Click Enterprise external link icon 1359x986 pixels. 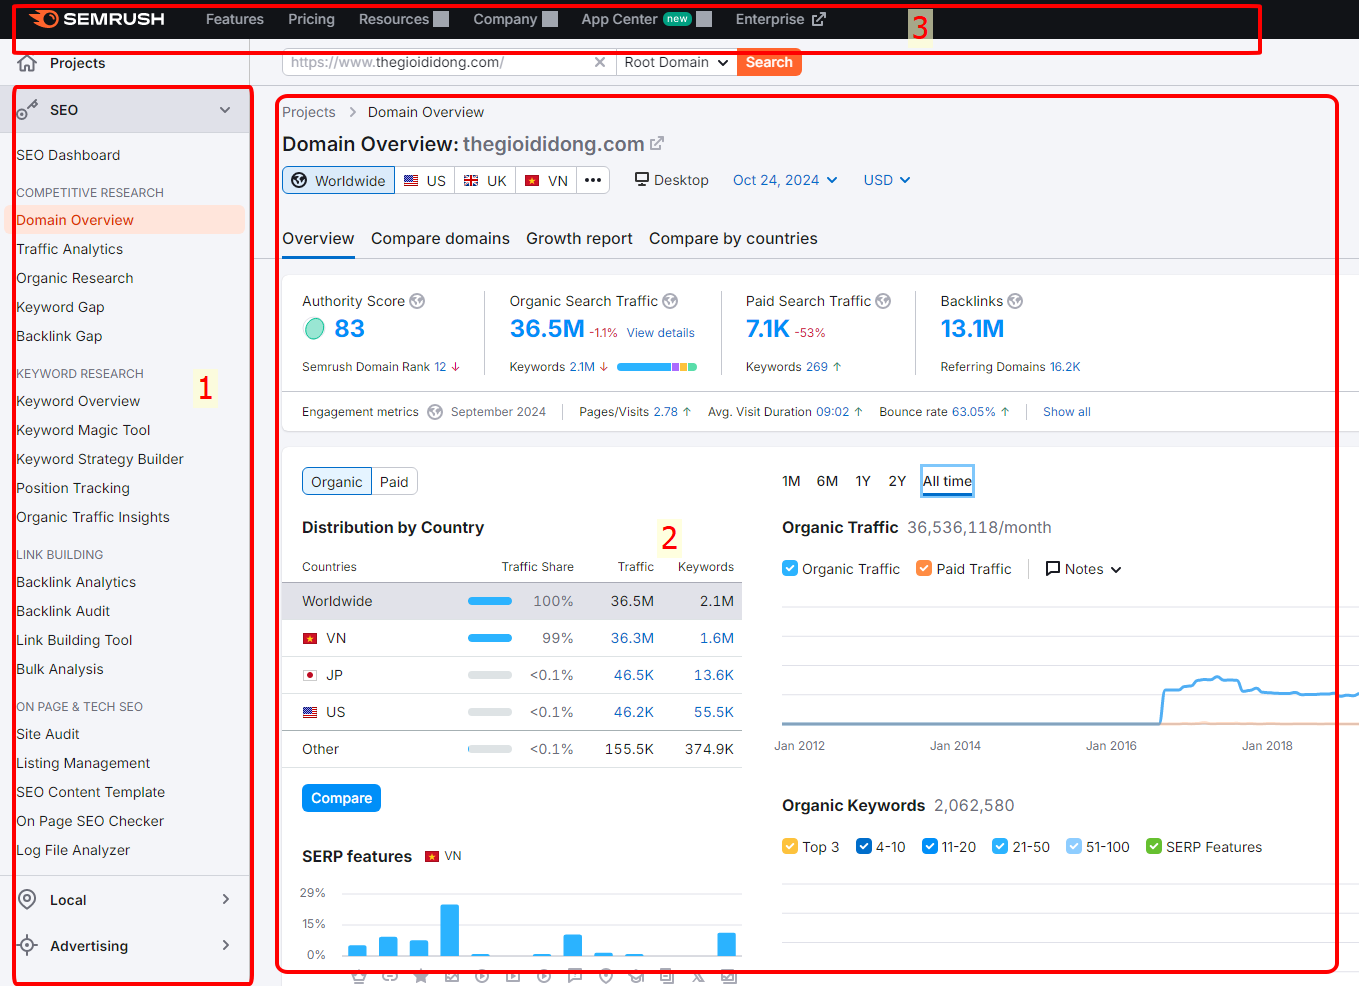[x=819, y=19]
